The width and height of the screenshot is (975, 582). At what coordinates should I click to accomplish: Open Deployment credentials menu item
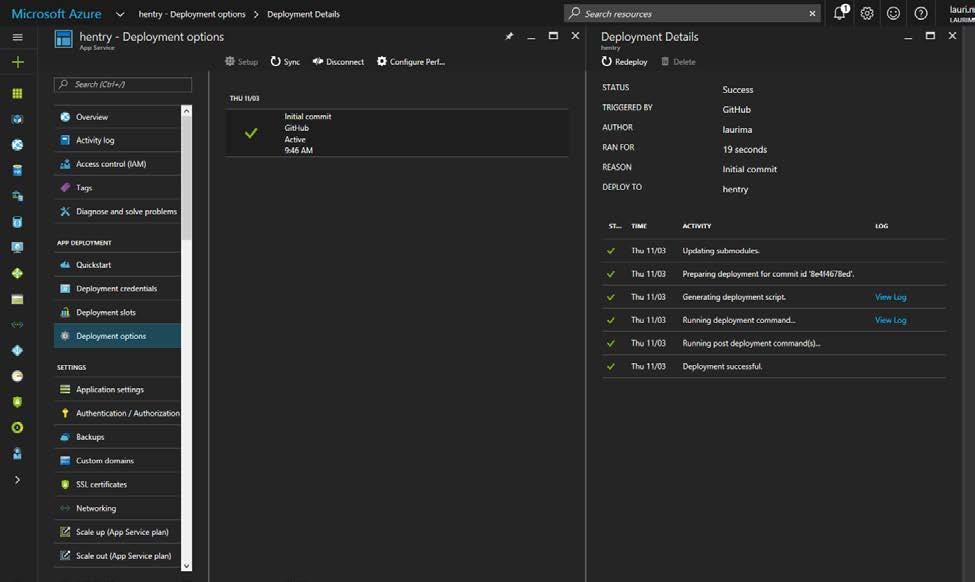point(118,289)
